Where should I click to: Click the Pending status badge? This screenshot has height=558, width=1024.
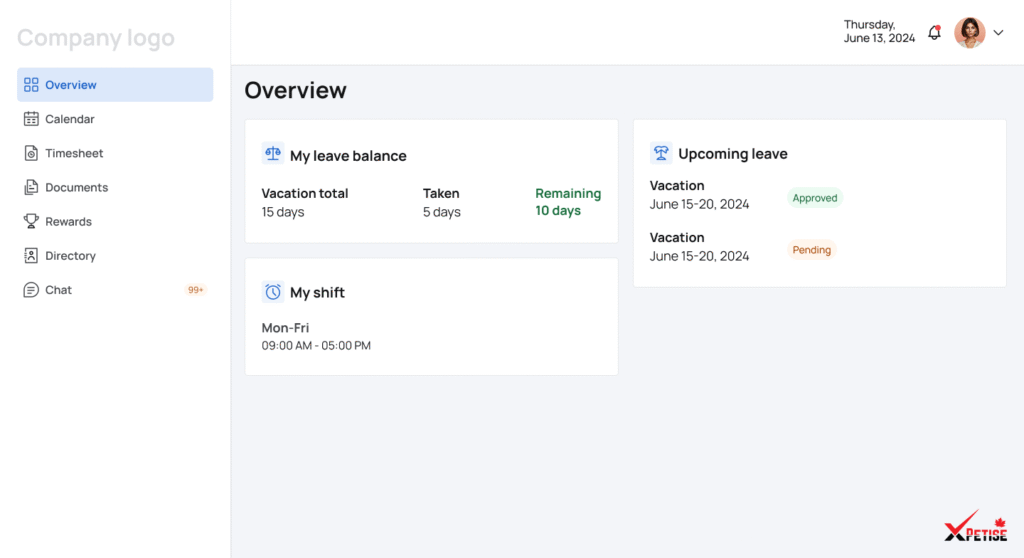pos(811,250)
